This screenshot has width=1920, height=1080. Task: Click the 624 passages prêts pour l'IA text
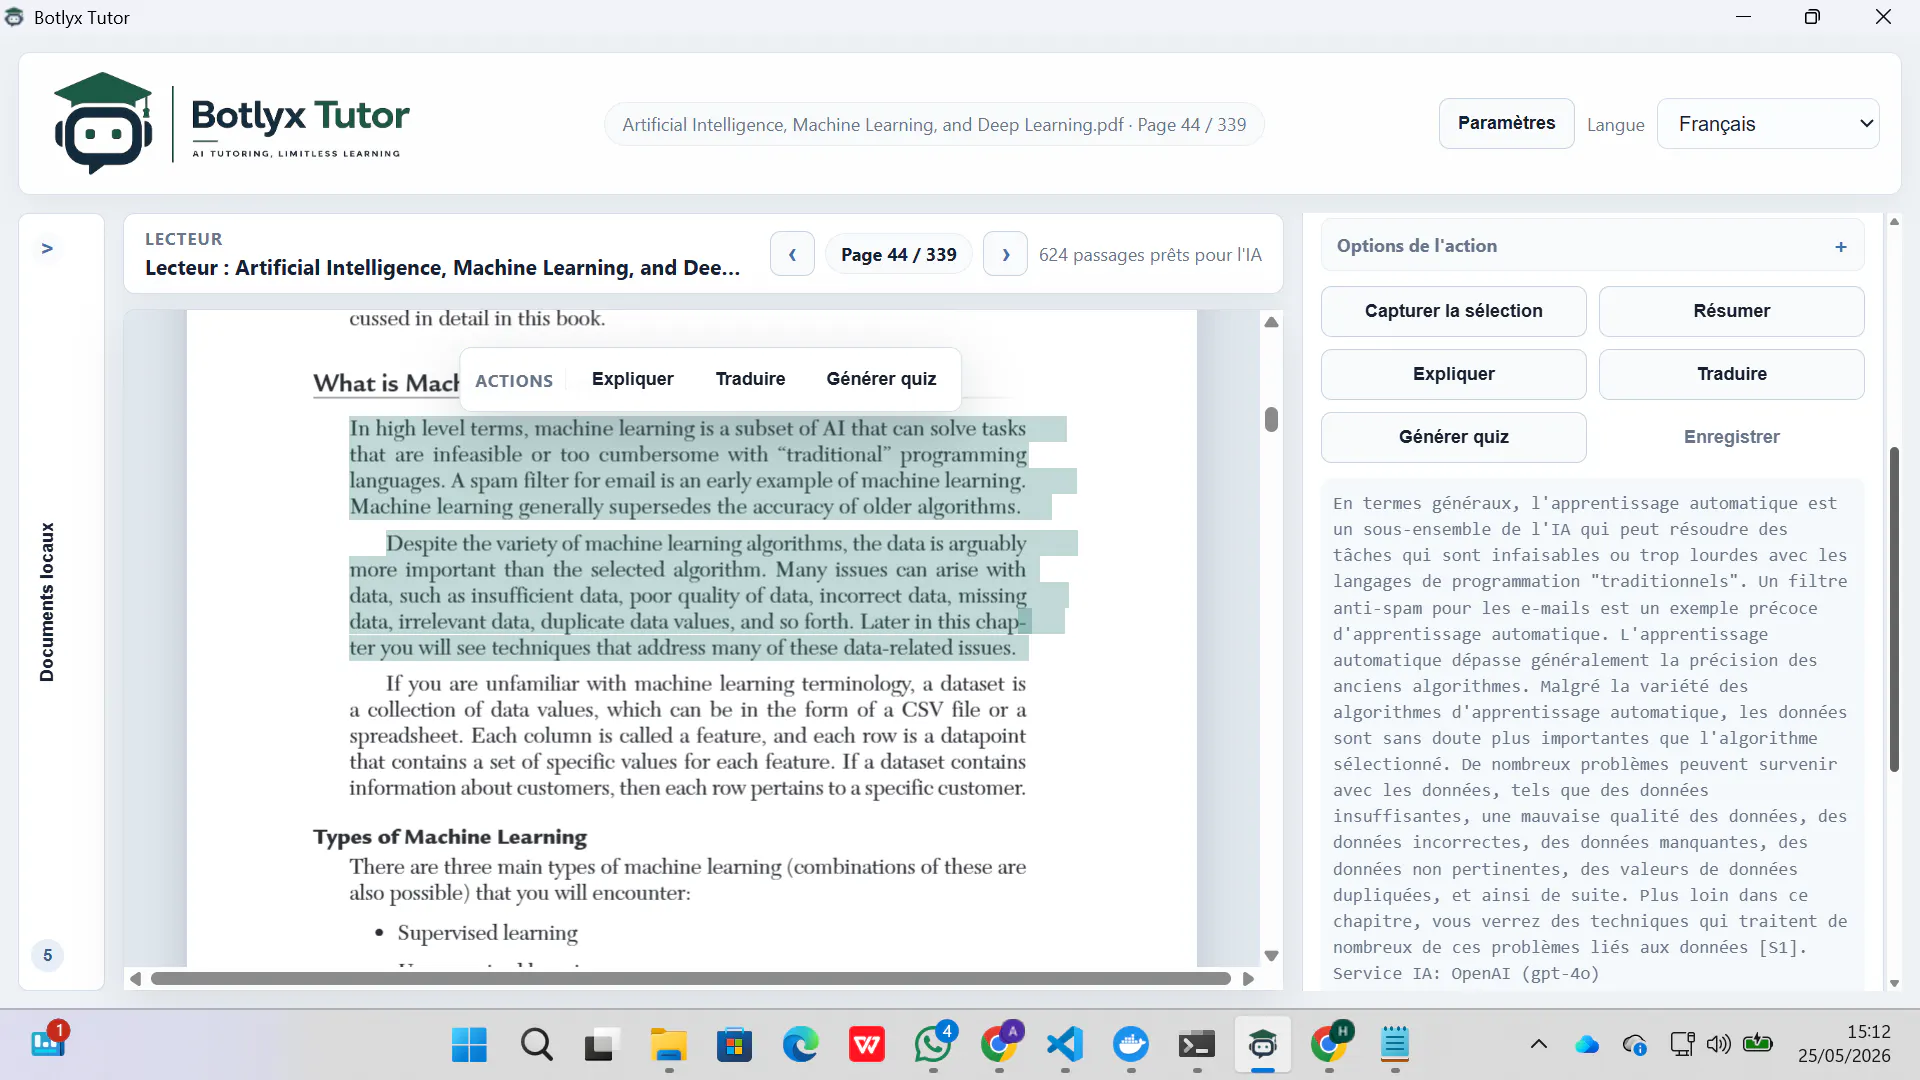click(1150, 255)
